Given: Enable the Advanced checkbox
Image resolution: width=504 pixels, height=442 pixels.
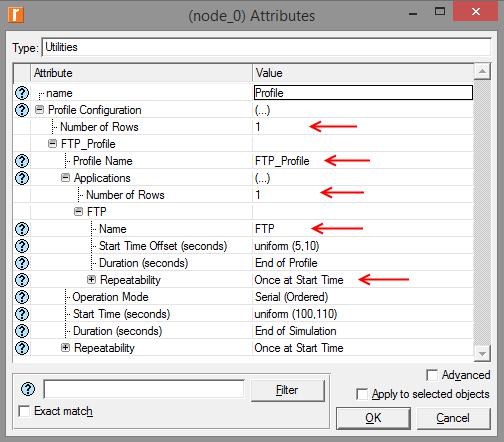Looking at the screenshot, I should 432,375.
